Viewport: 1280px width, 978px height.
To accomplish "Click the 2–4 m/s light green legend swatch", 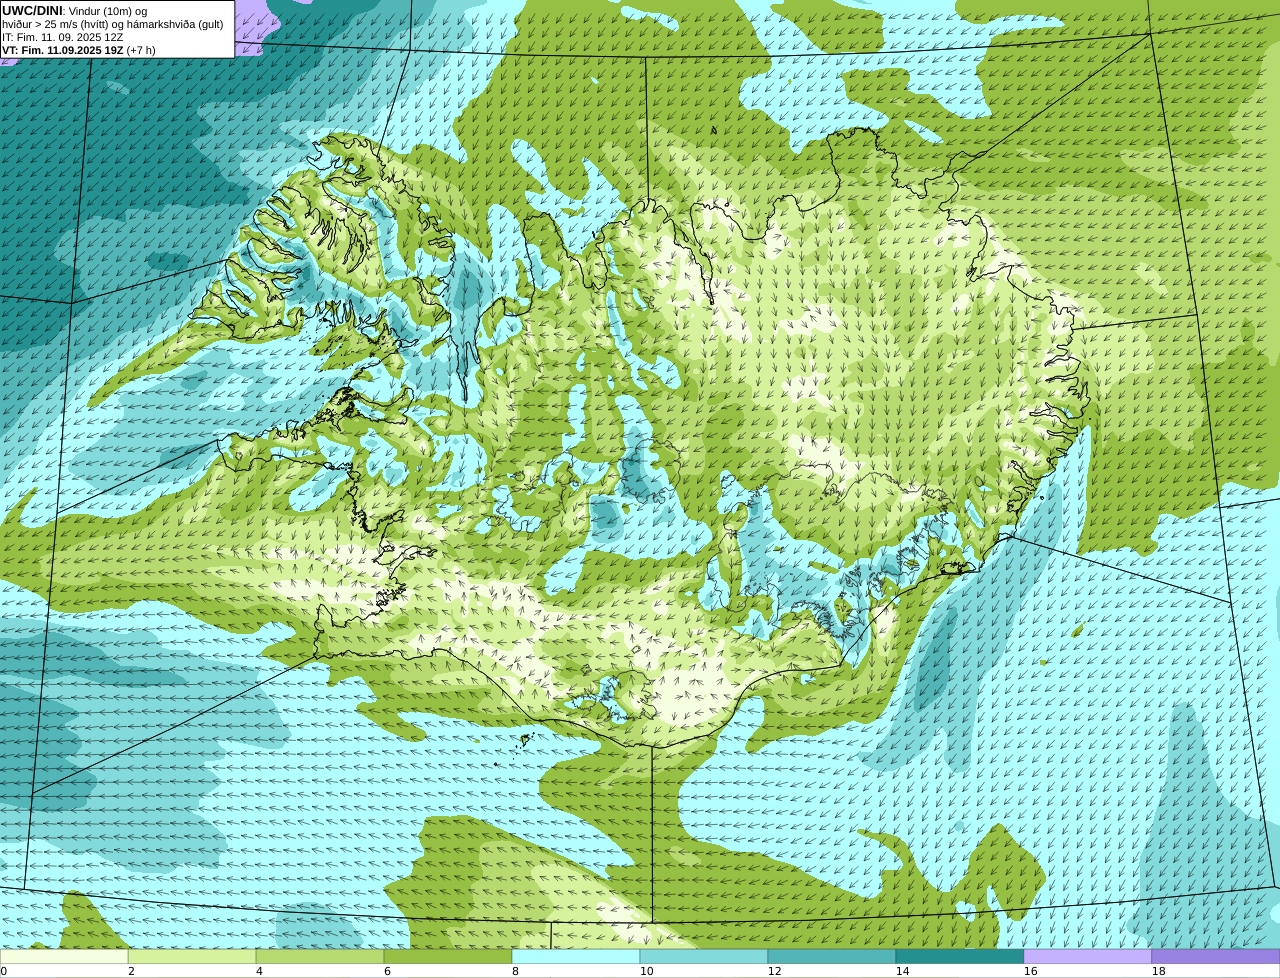I will (192, 956).
